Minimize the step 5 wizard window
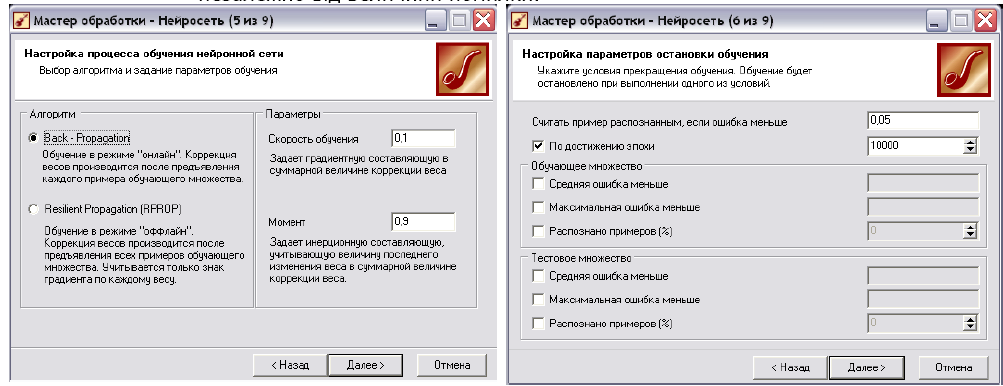 point(435,21)
